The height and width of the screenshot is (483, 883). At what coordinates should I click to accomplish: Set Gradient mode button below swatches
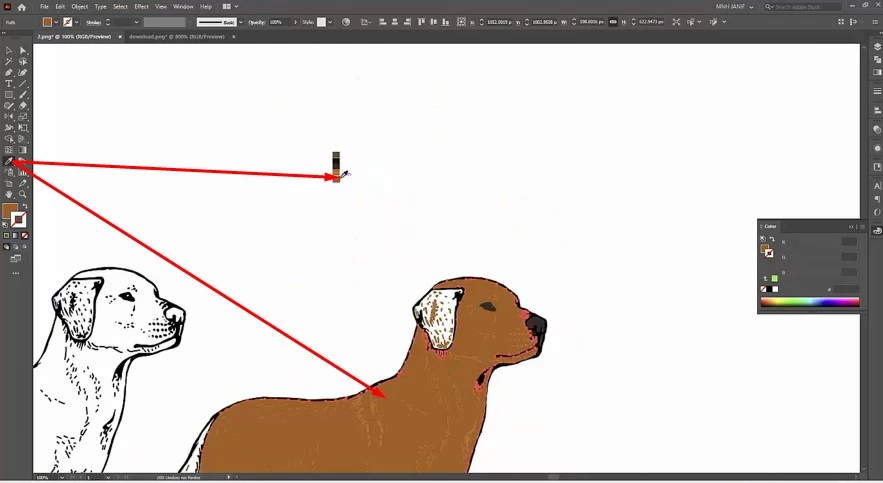point(15,235)
